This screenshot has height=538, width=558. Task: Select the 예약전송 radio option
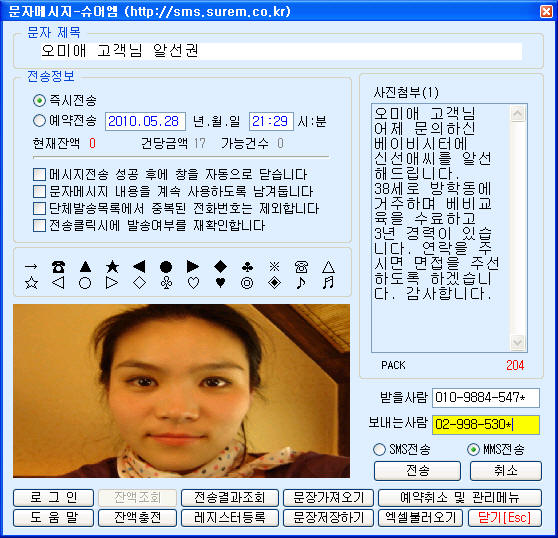coord(40,121)
